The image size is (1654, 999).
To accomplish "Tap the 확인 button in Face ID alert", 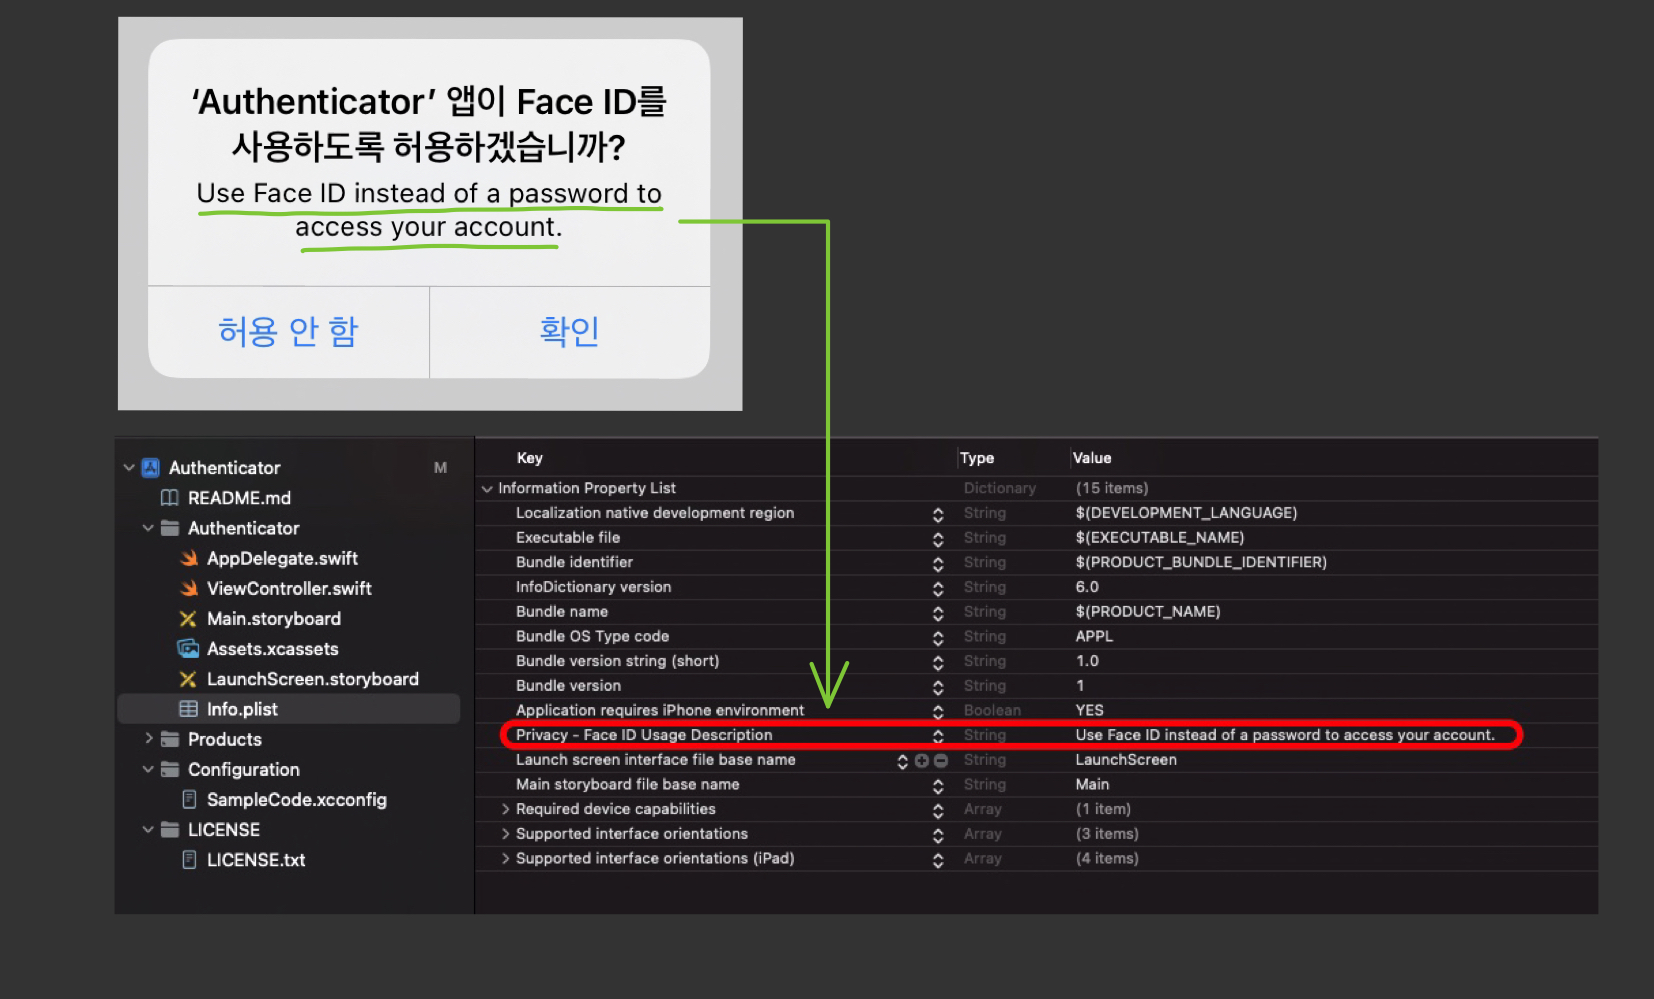I will 570,332.
